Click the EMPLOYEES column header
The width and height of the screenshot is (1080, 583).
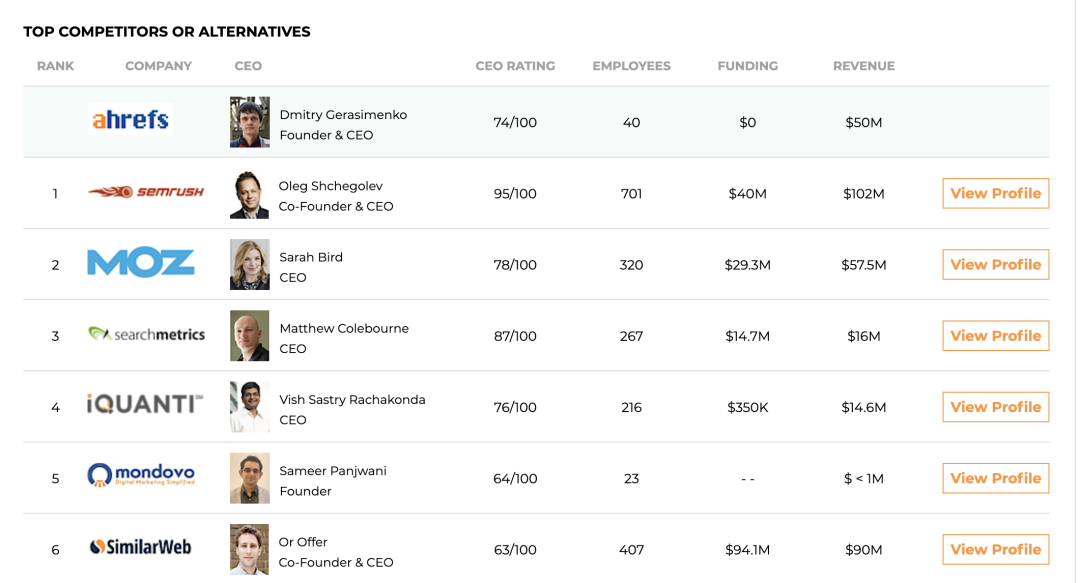point(632,66)
